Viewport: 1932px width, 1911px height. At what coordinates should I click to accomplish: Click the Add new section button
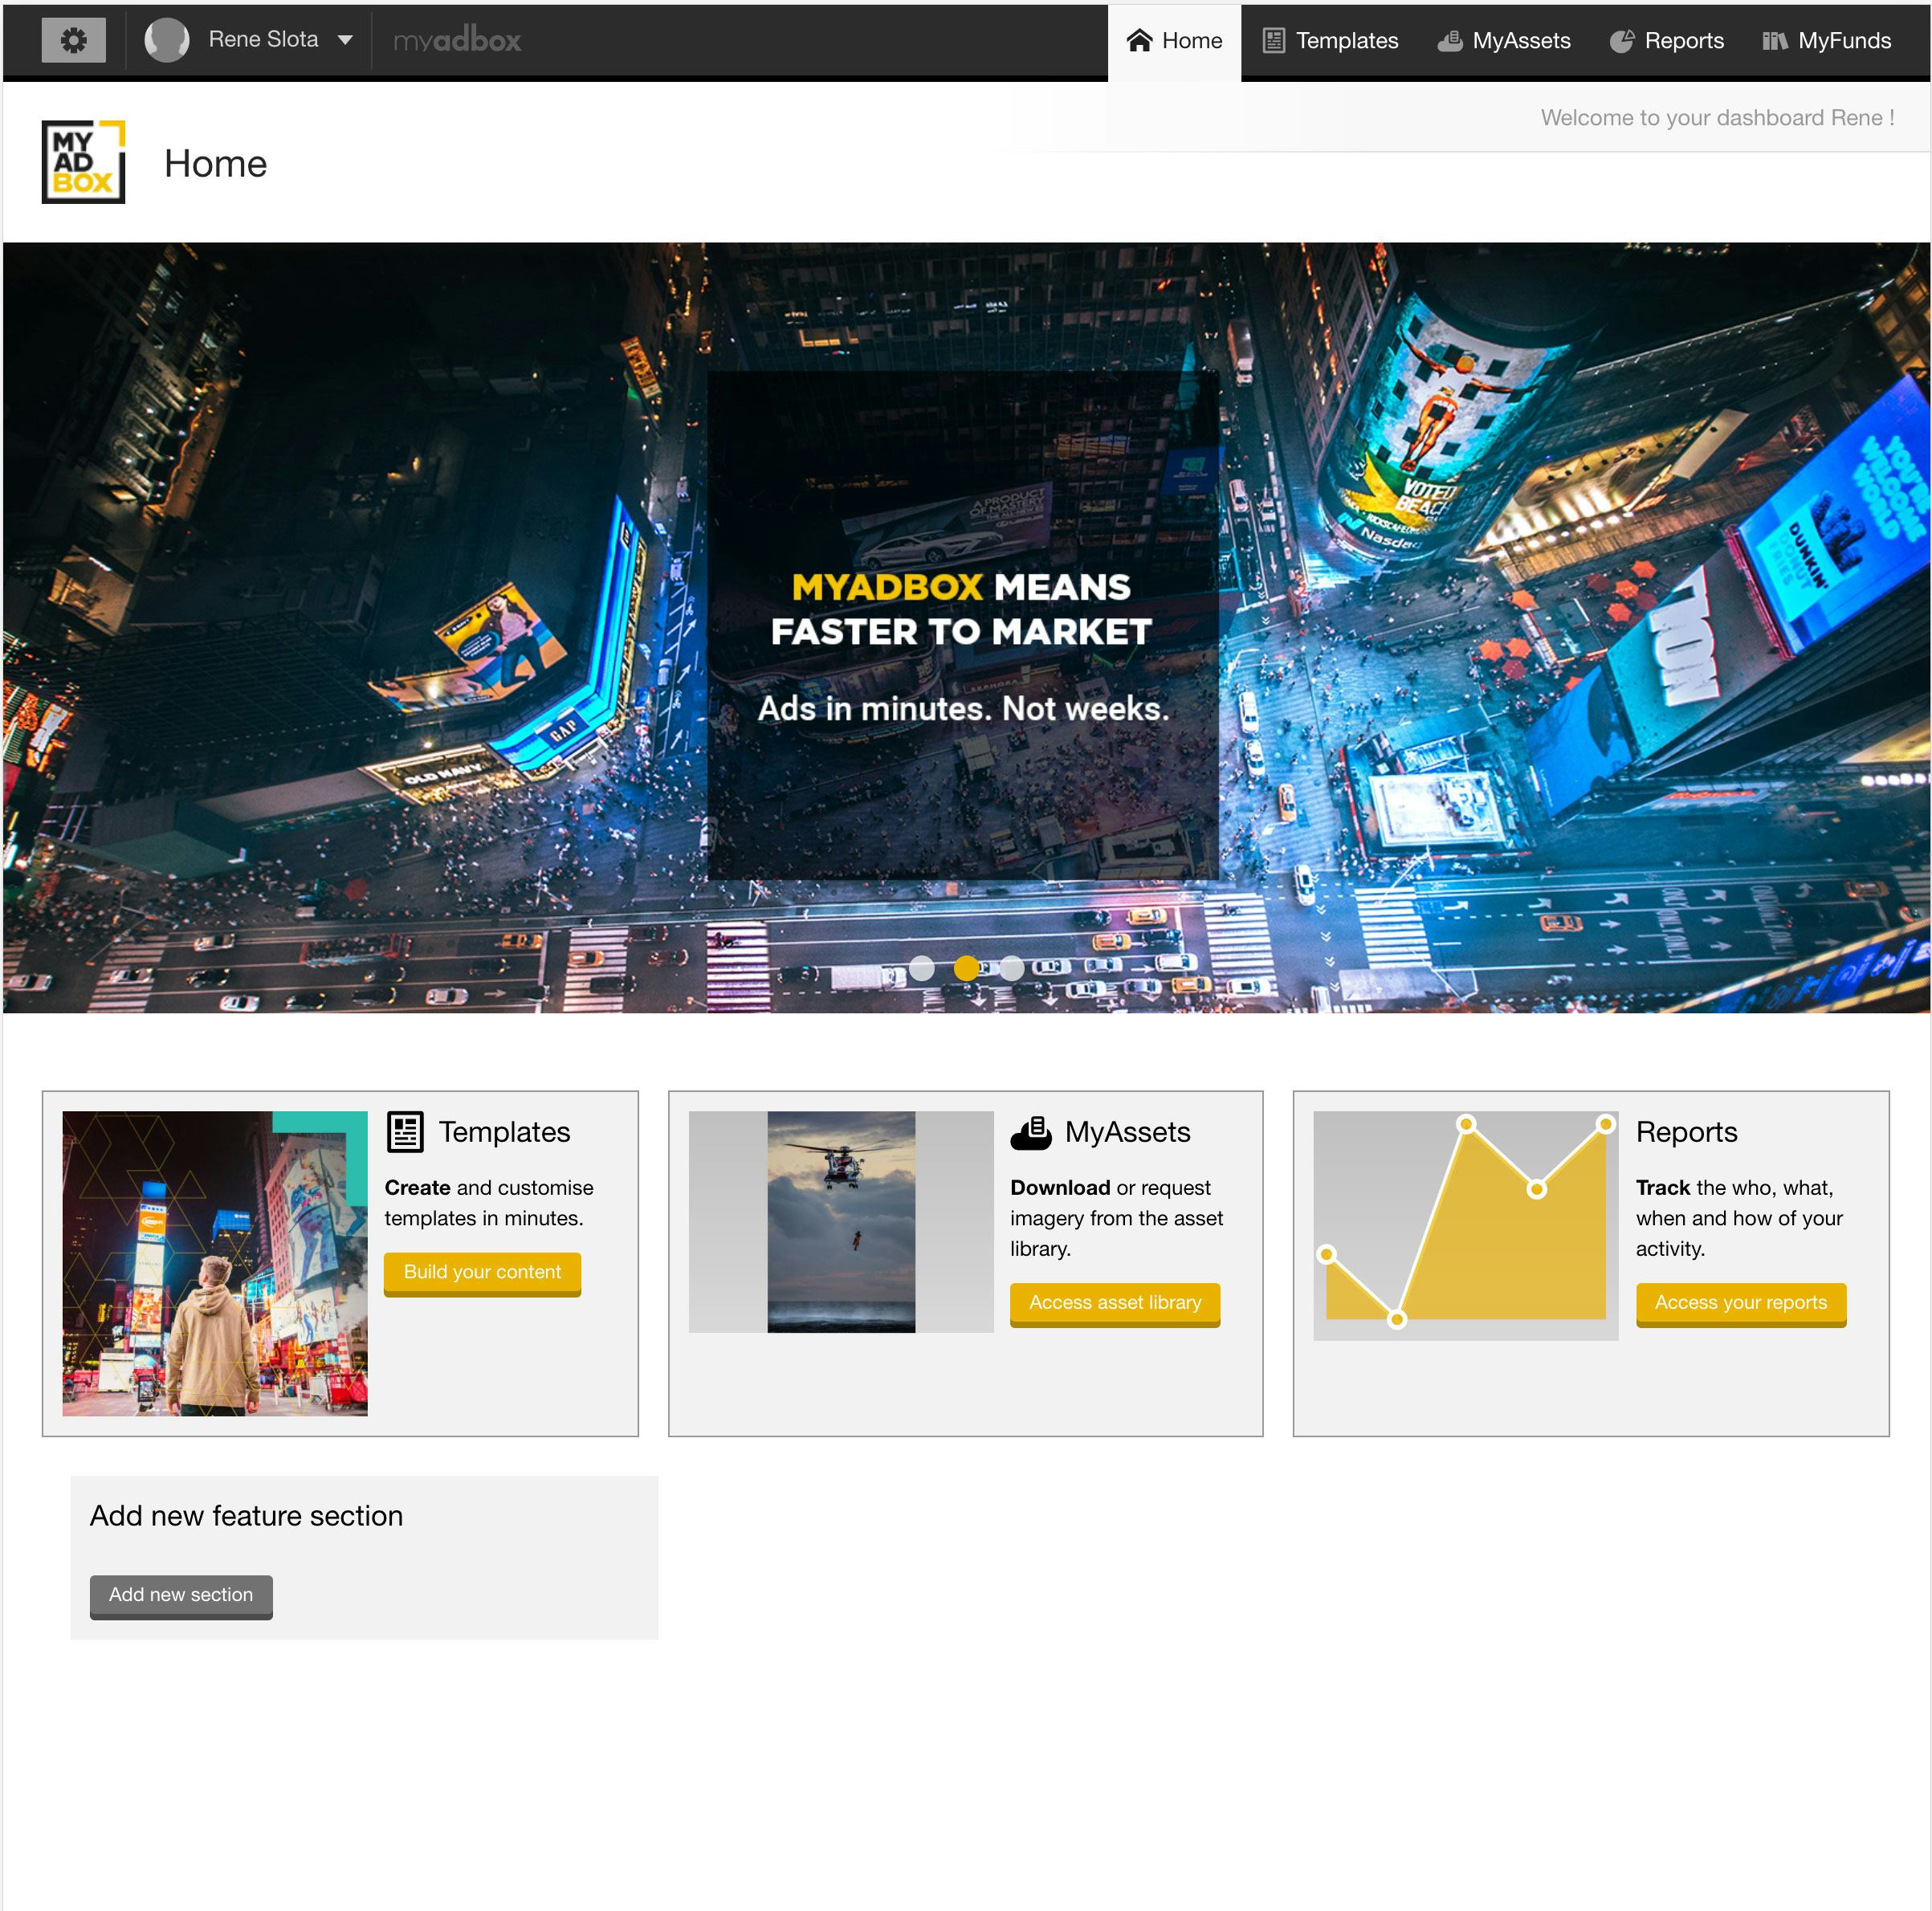181,1596
